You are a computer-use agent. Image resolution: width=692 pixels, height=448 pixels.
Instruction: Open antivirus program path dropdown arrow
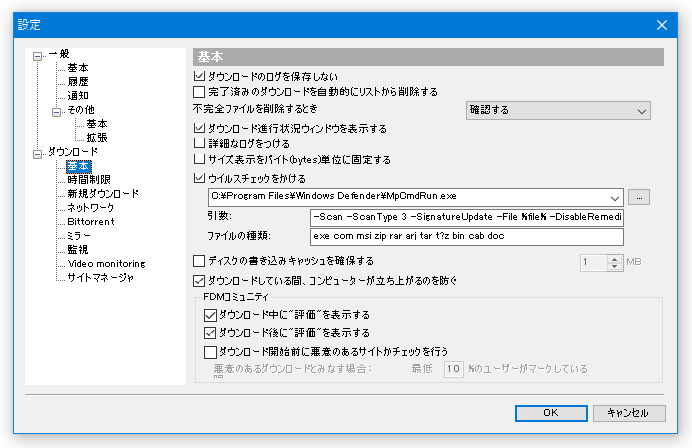tap(614, 198)
